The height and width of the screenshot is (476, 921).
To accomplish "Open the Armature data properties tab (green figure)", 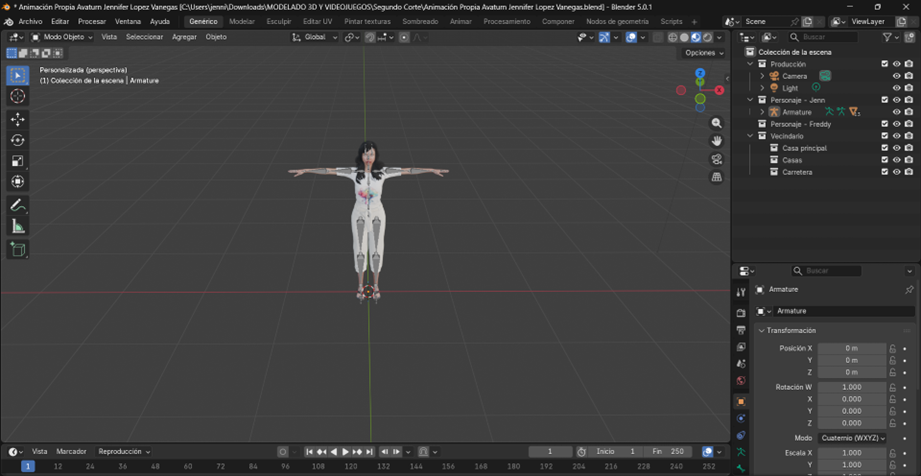I will click(x=741, y=452).
